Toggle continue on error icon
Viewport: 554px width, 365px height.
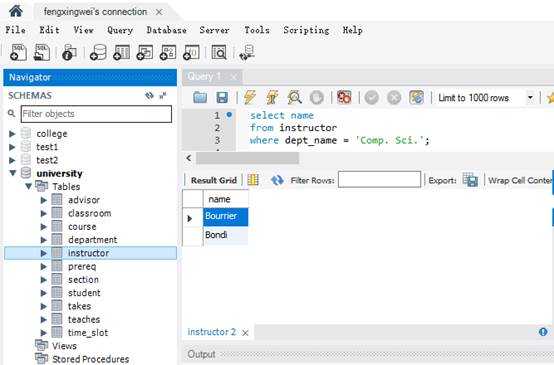pos(344,97)
